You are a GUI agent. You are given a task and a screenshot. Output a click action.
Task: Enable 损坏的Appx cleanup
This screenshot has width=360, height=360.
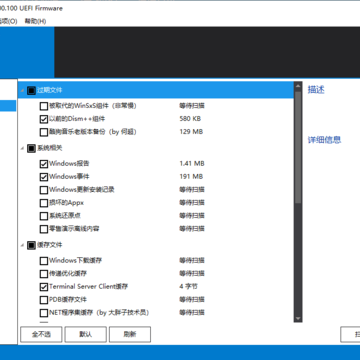tap(44, 203)
